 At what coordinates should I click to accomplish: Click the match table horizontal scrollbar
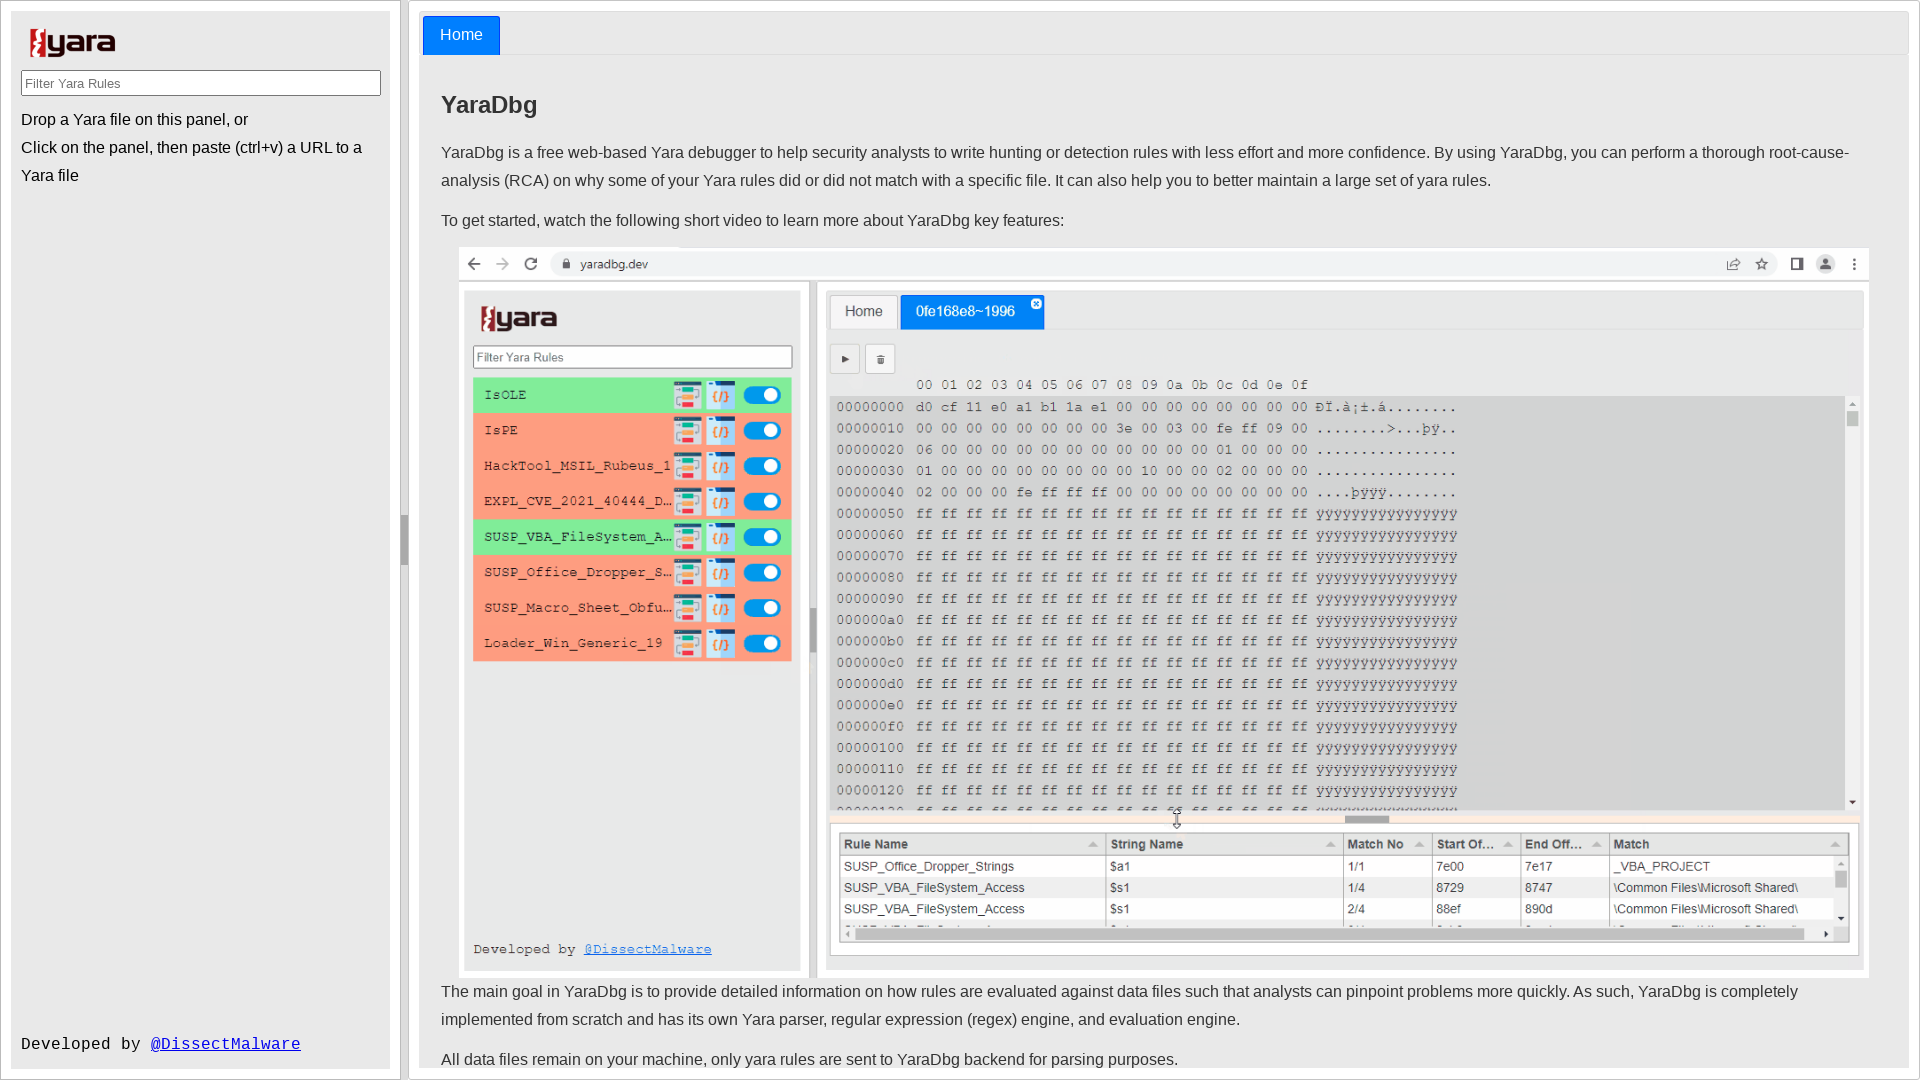click(x=1330, y=934)
